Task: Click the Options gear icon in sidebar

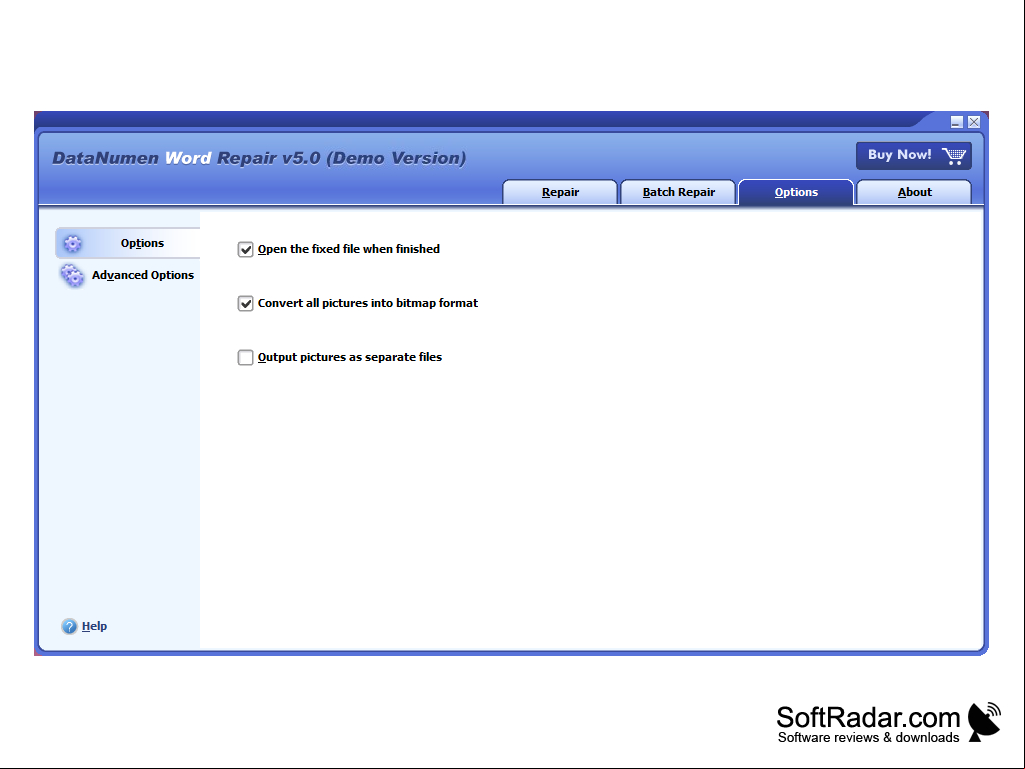Action: pyautogui.click(x=73, y=244)
